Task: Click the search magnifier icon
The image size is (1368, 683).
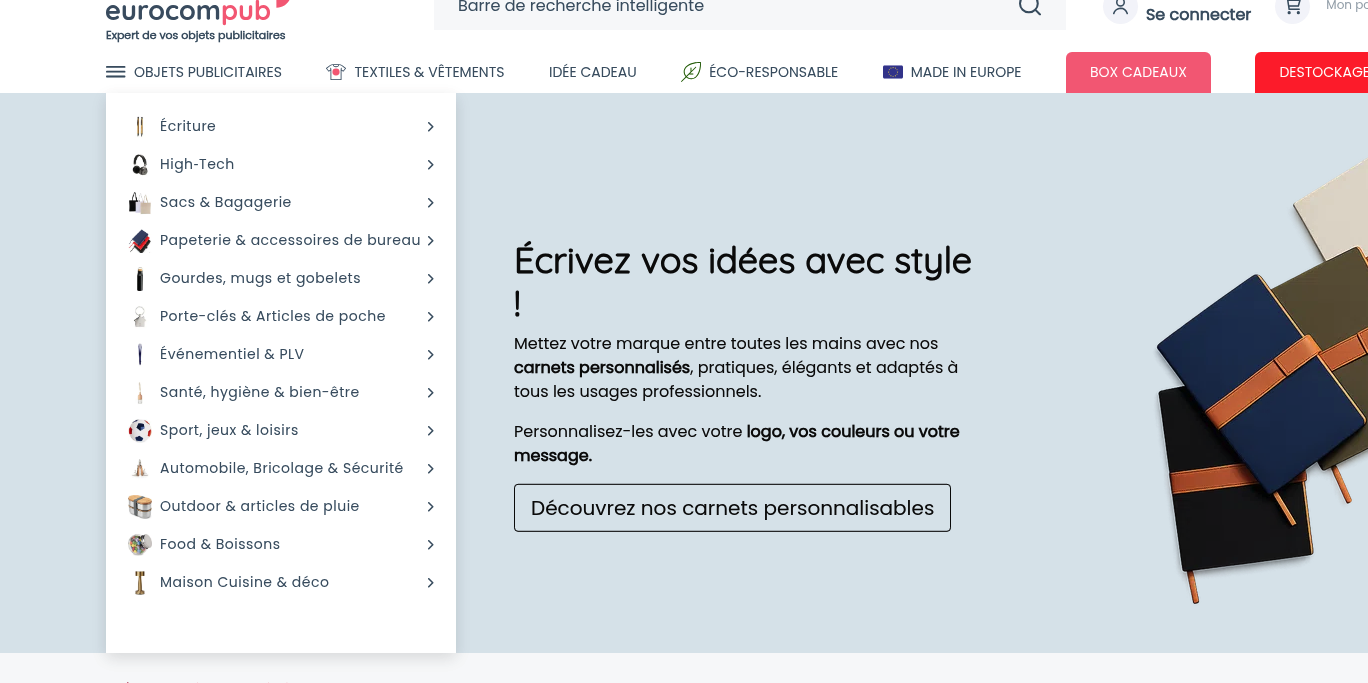Action: pyautogui.click(x=1029, y=7)
